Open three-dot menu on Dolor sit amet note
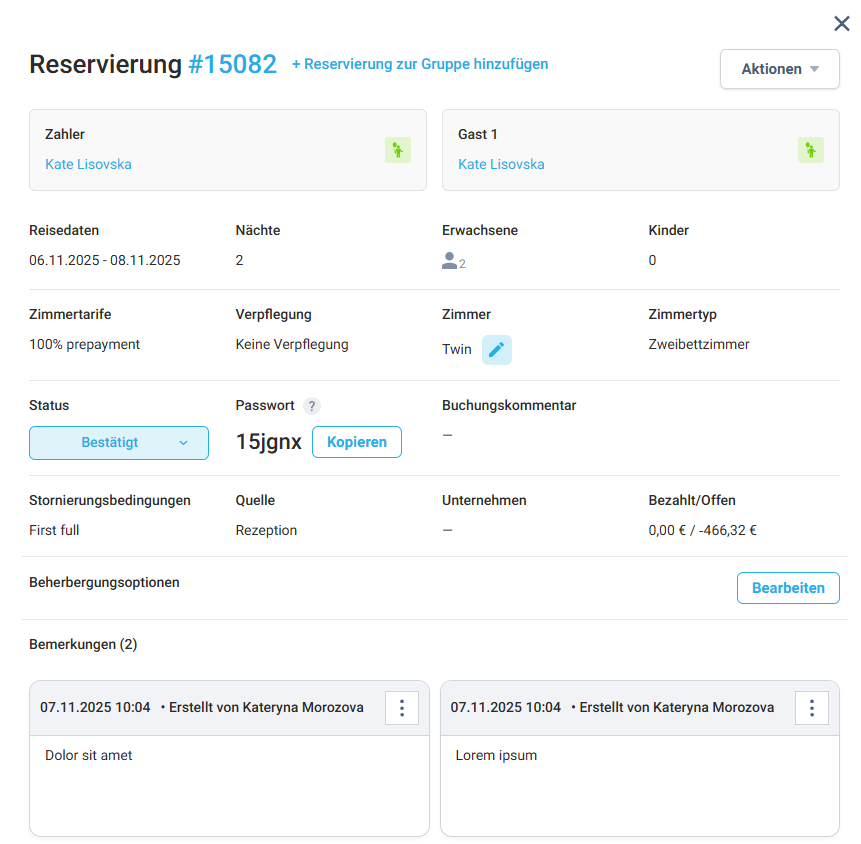The image size is (861, 844). click(x=402, y=708)
